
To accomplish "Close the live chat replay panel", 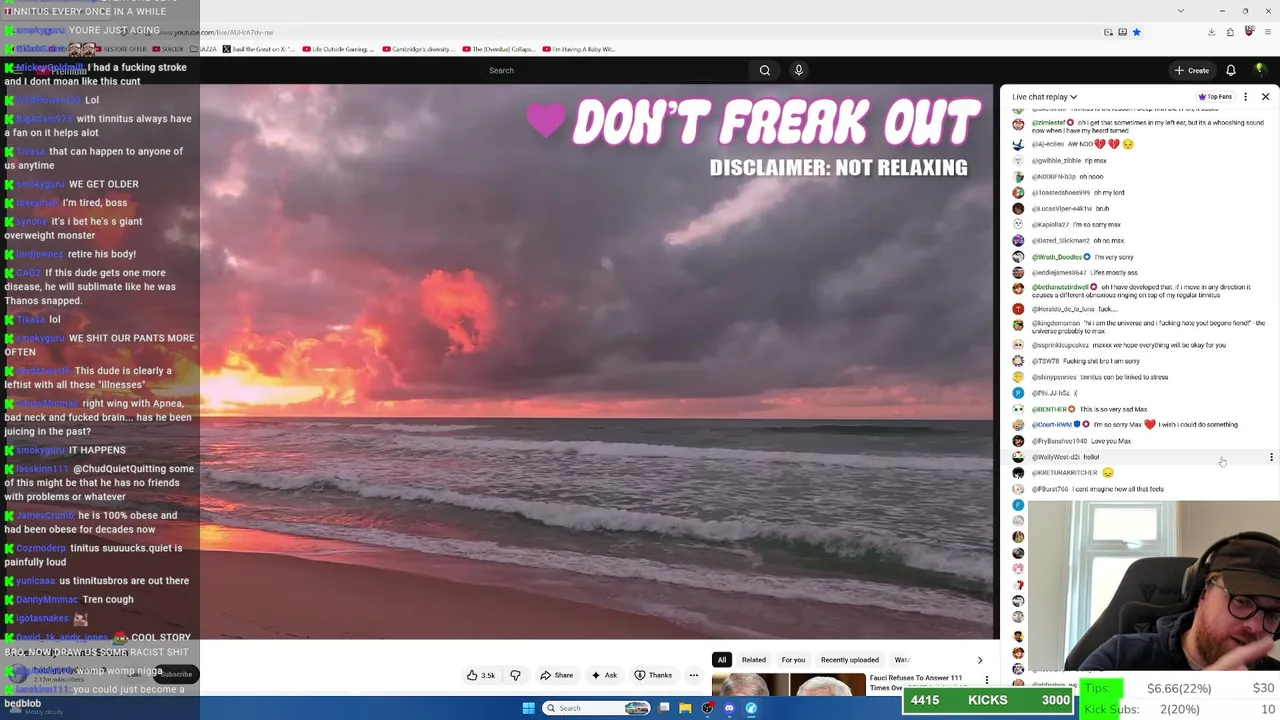I will 1265,97.
